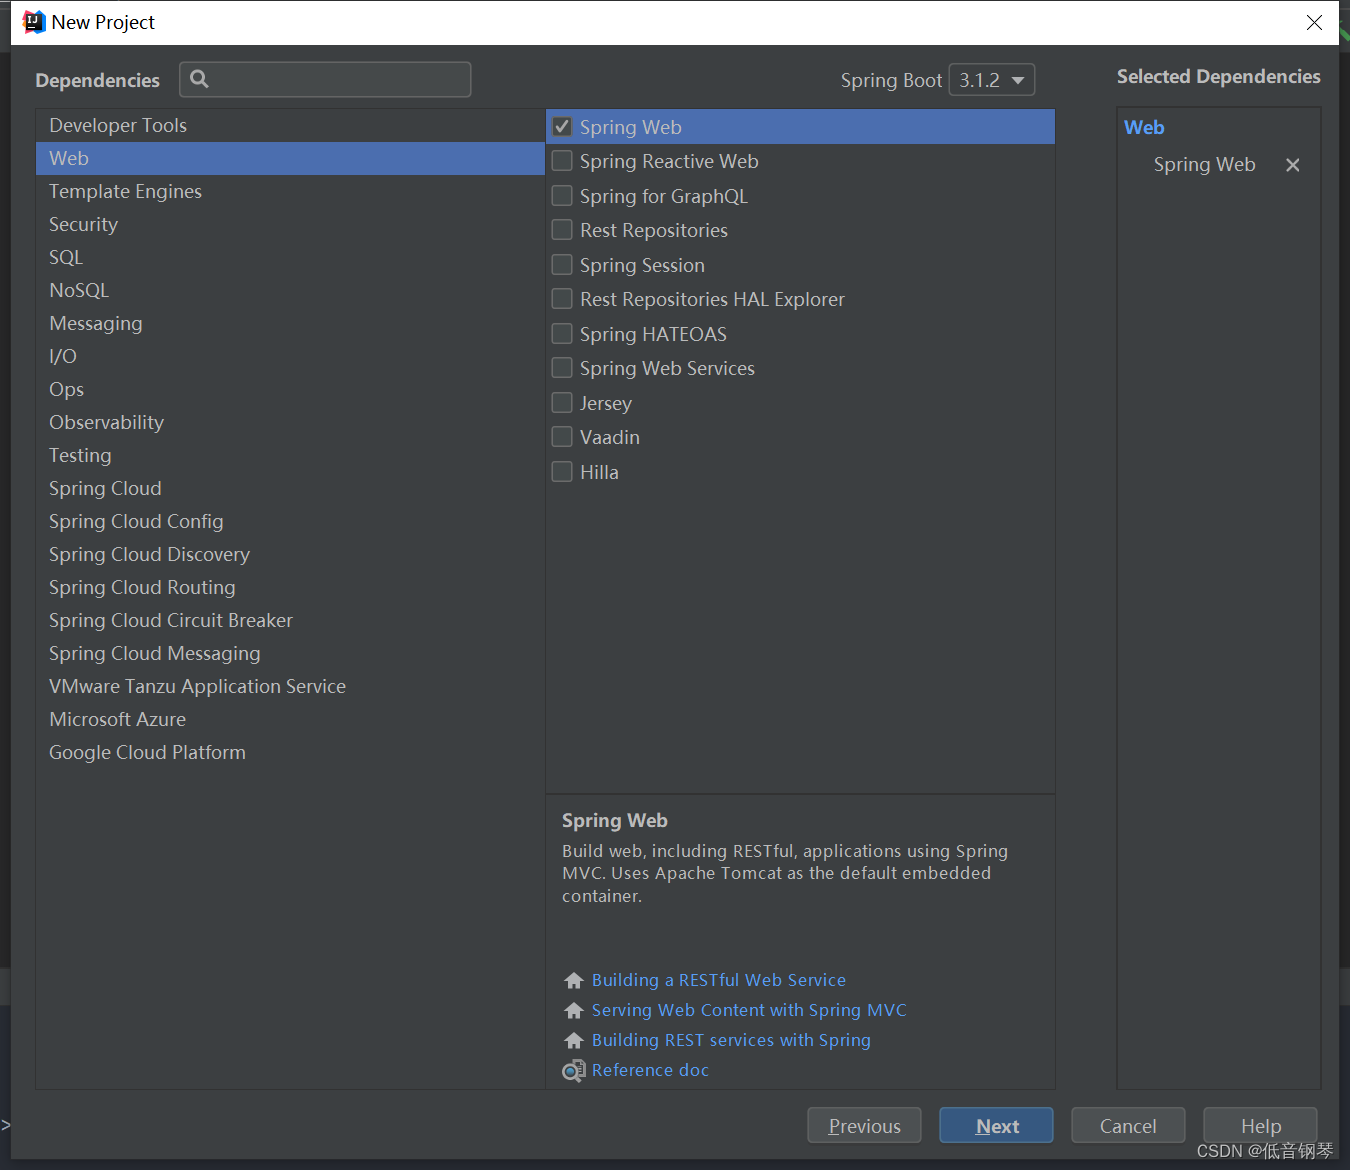Select Spring Cloud Discovery category
Viewport: 1350px width, 1170px height.
(x=290, y=554)
